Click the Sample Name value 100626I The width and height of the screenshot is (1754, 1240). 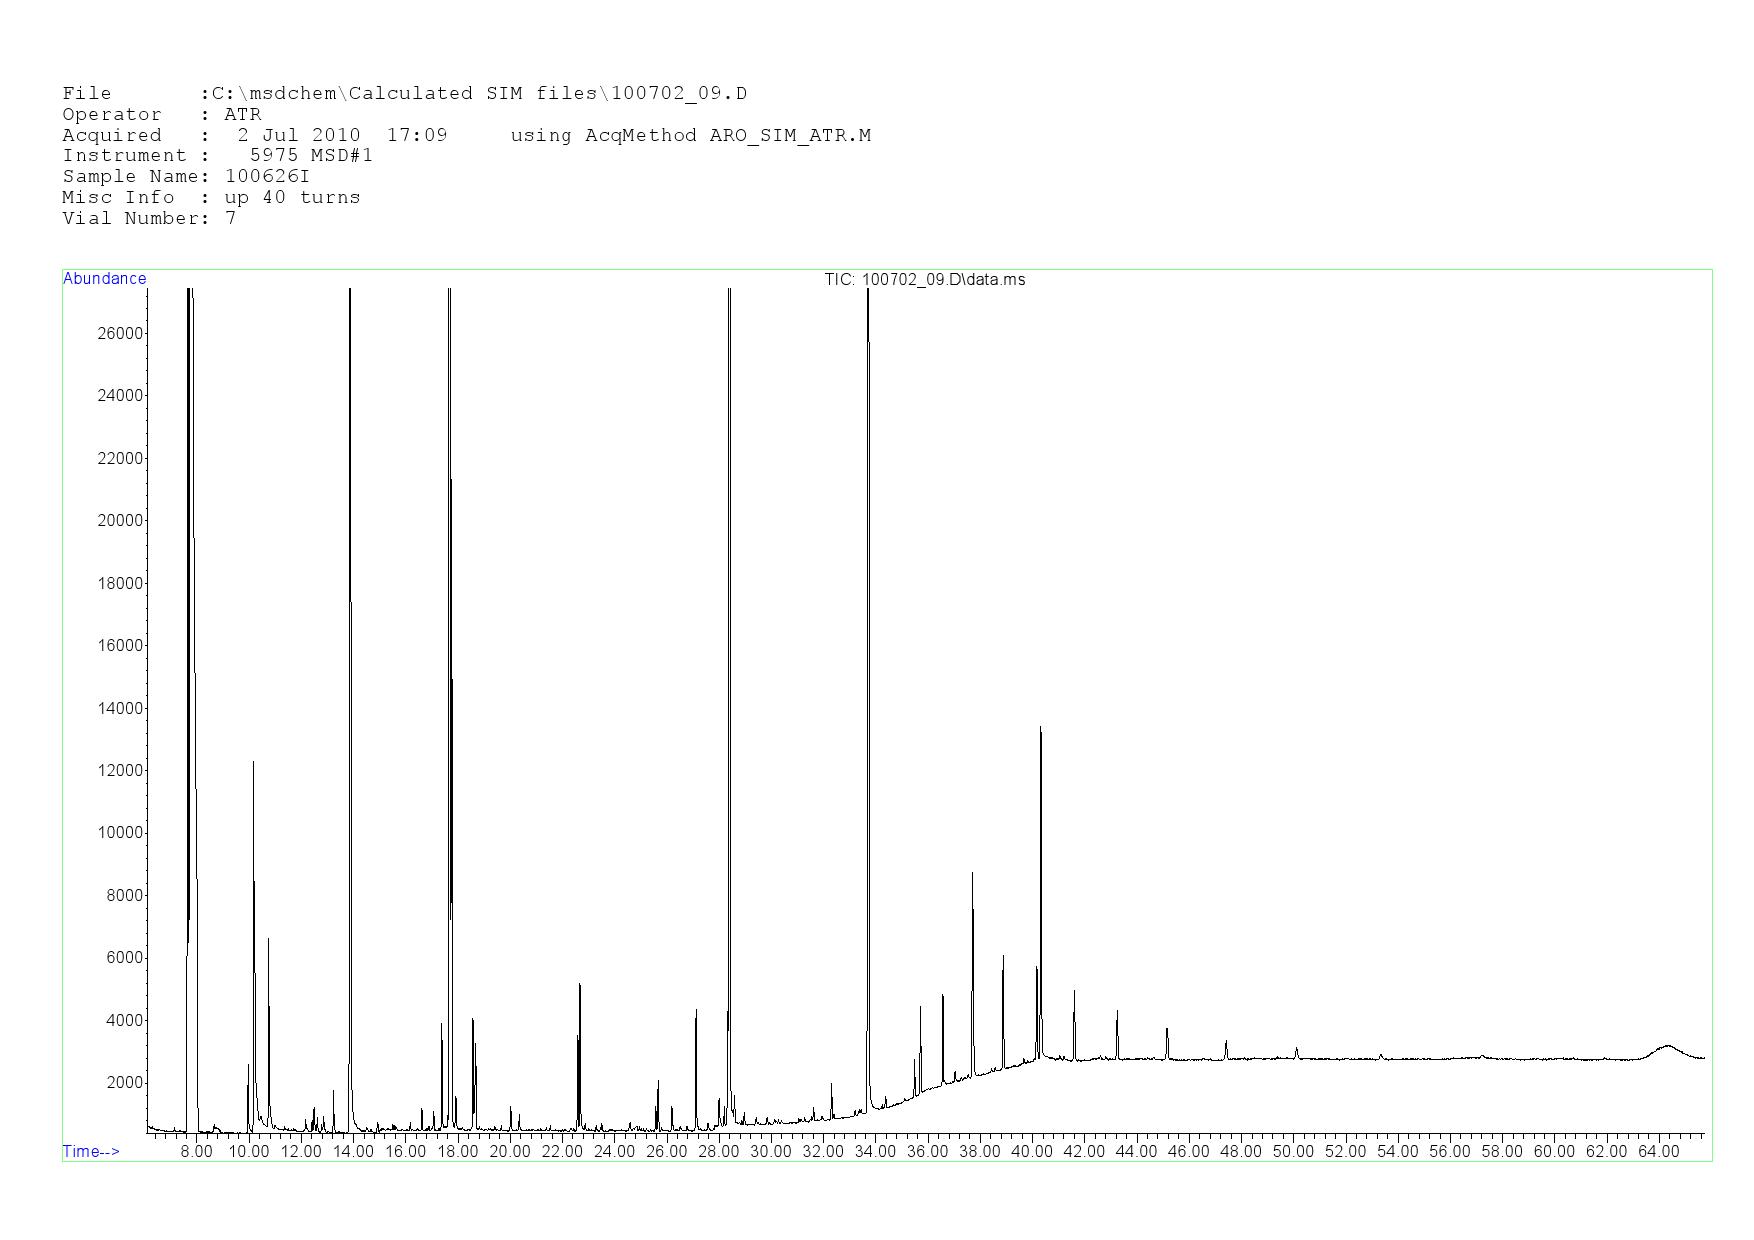tap(267, 177)
